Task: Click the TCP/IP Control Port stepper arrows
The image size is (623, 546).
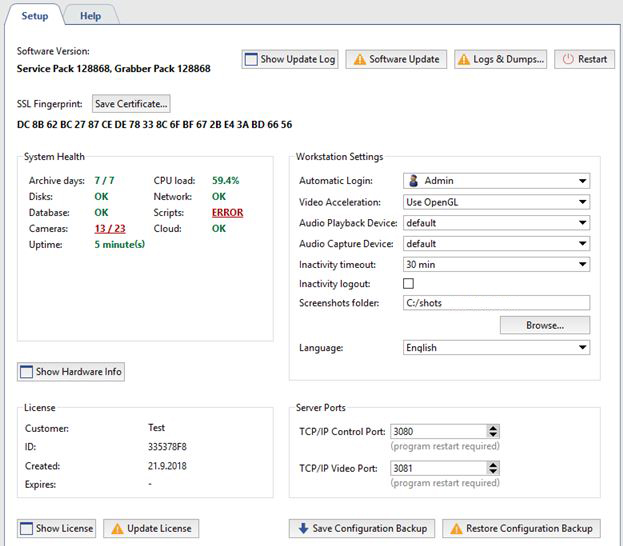Action: point(493,431)
